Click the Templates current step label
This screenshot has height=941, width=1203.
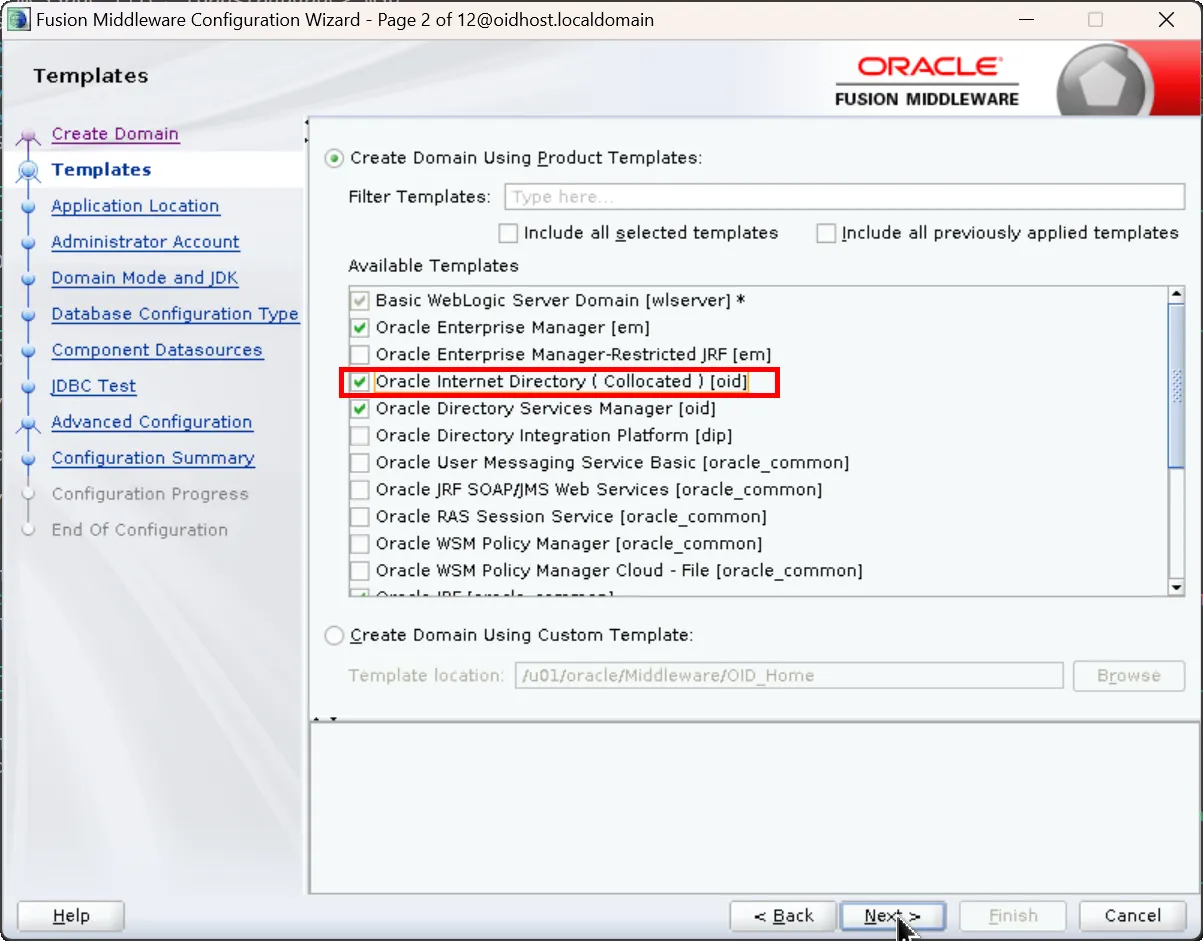[x=101, y=170]
